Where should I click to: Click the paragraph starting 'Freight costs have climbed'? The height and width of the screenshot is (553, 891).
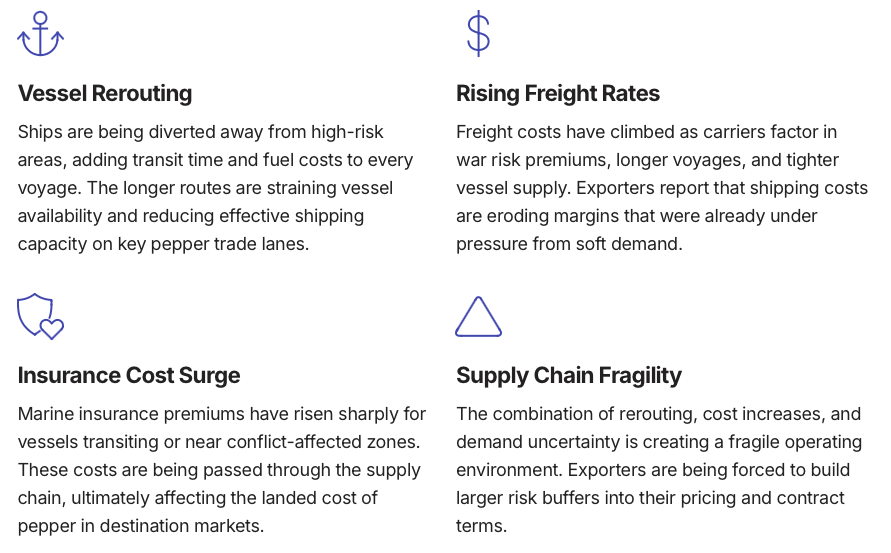click(661, 188)
